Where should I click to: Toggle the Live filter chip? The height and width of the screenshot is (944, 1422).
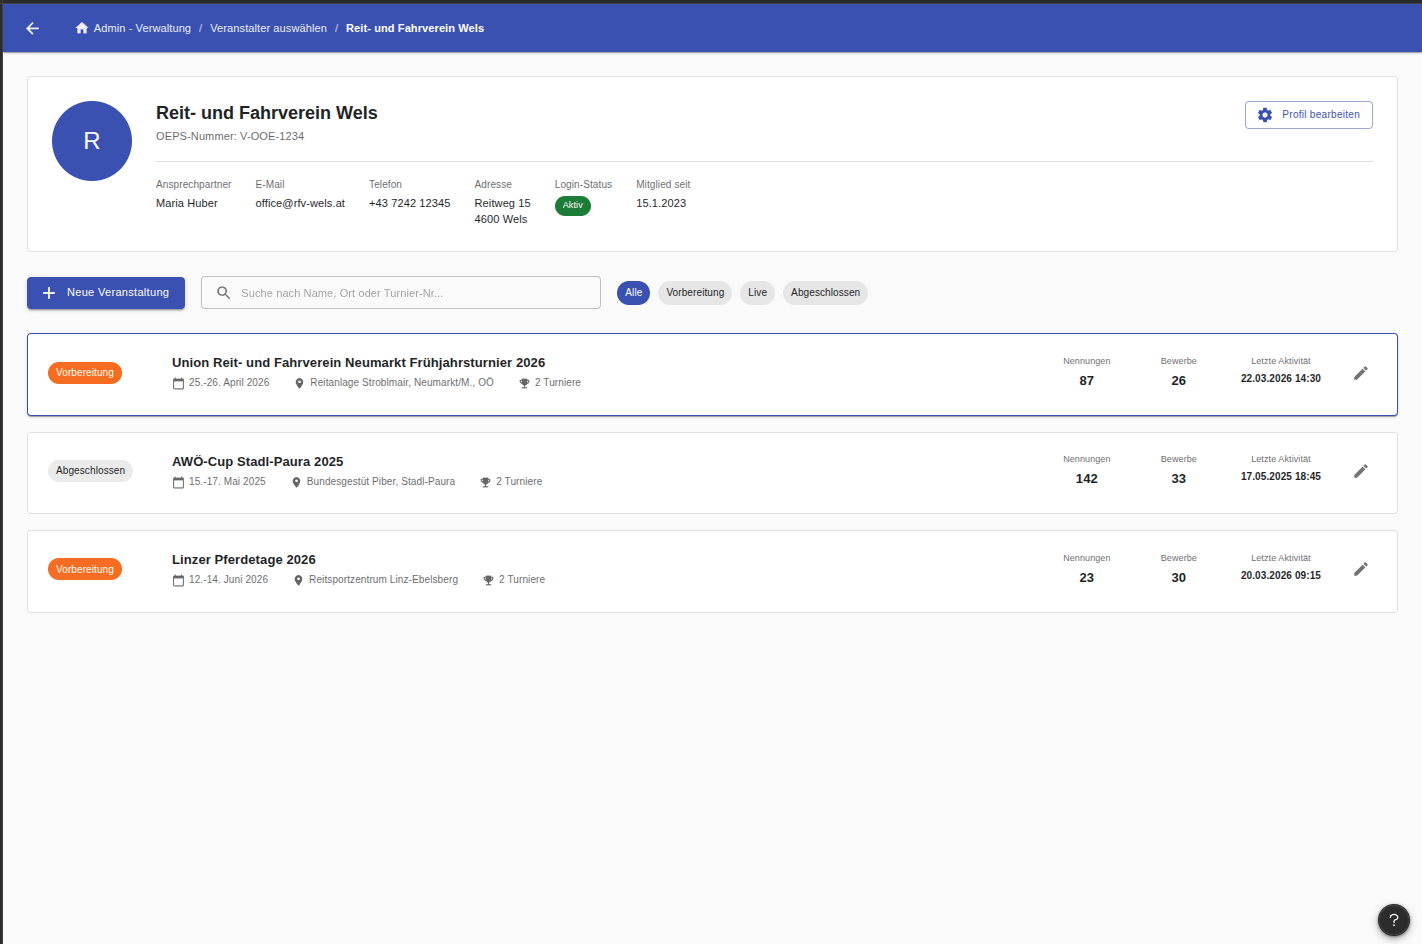[x=757, y=293]
